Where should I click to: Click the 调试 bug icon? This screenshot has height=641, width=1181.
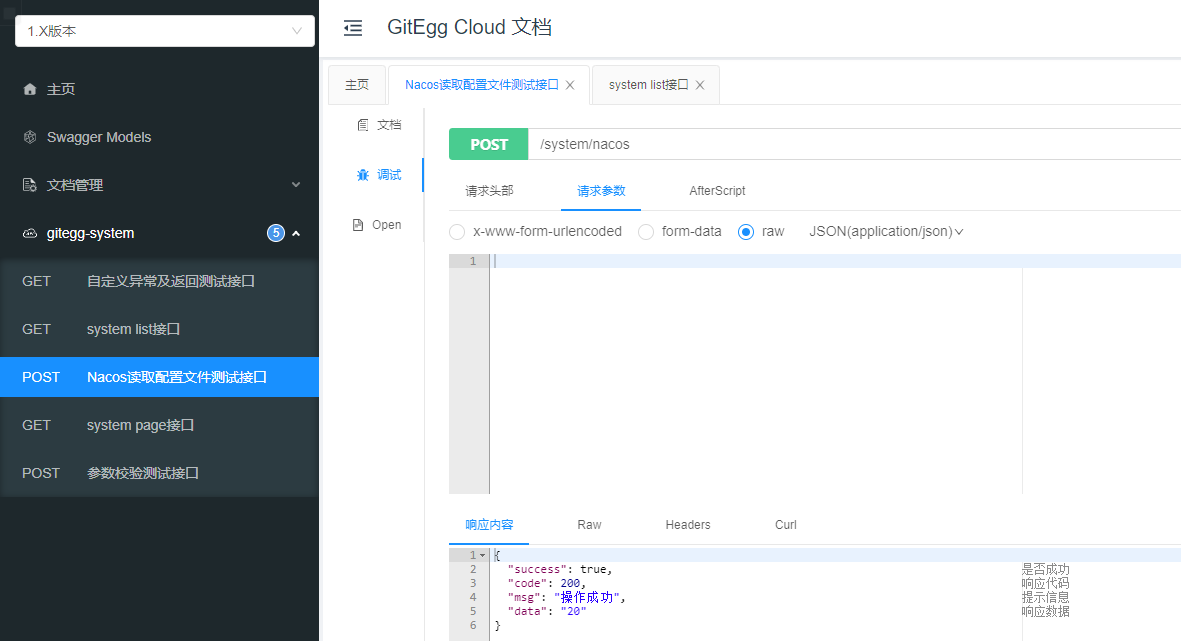[x=363, y=175]
